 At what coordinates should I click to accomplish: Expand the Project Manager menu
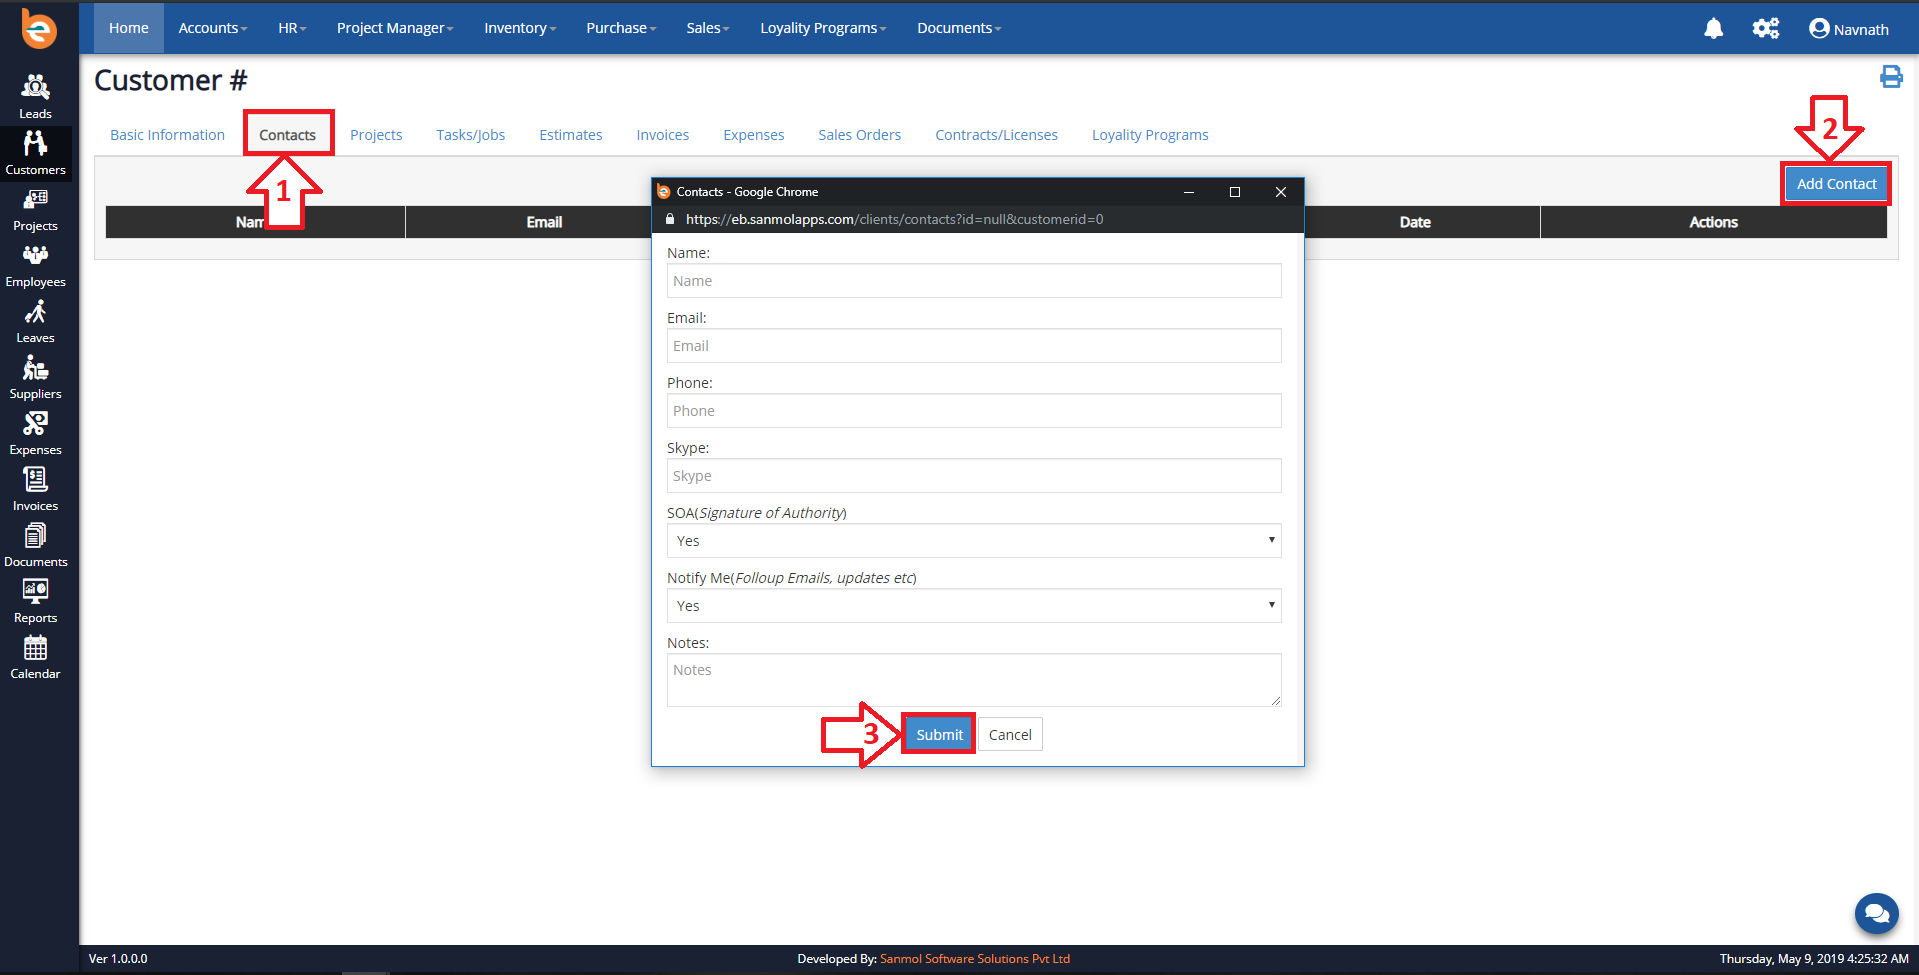[x=395, y=28]
